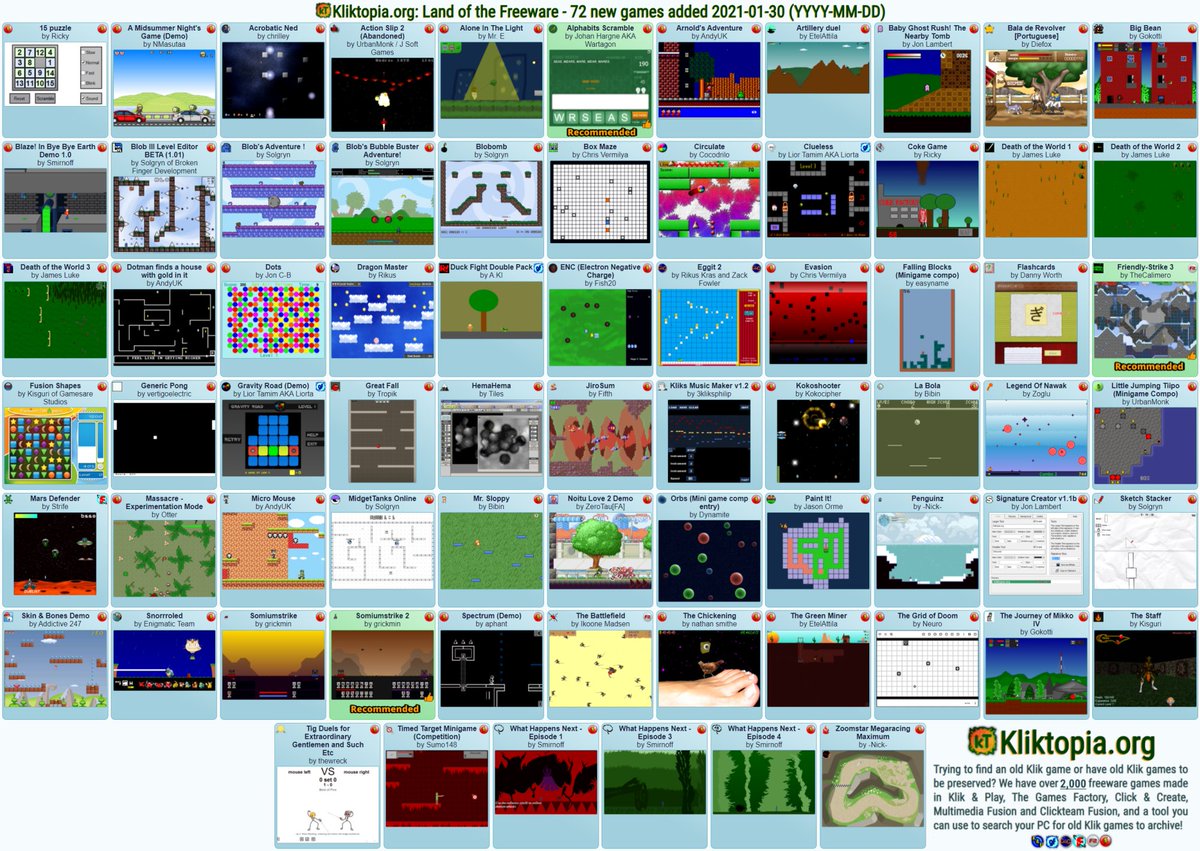Click the blue game icon beside Blob's Adventure !

pos(227,147)
